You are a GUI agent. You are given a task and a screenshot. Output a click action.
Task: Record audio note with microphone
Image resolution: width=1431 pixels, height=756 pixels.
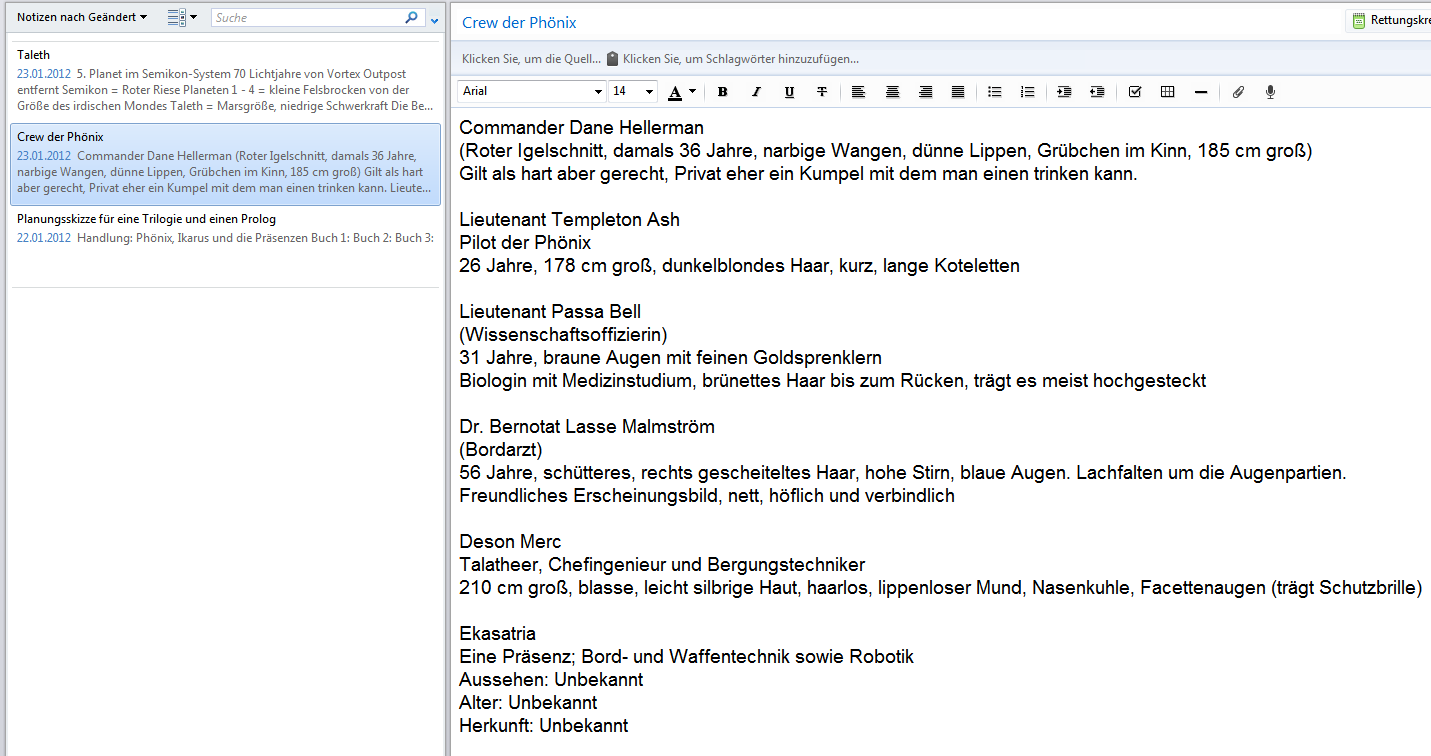pyautogui.click(x=1270, y=92)
